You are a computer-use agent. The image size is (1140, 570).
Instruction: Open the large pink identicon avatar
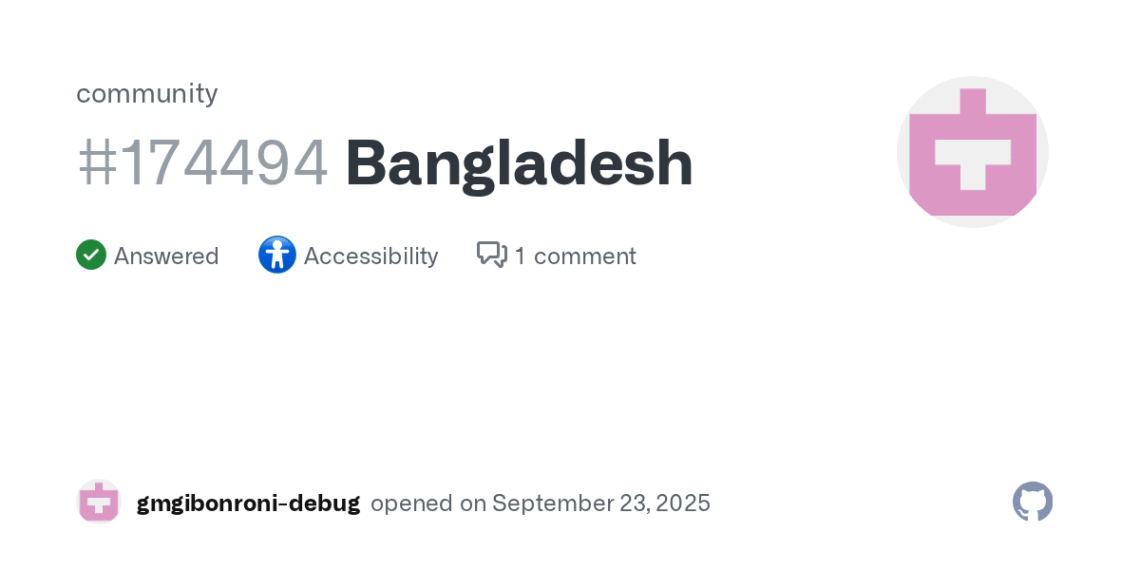pos(973,152)
